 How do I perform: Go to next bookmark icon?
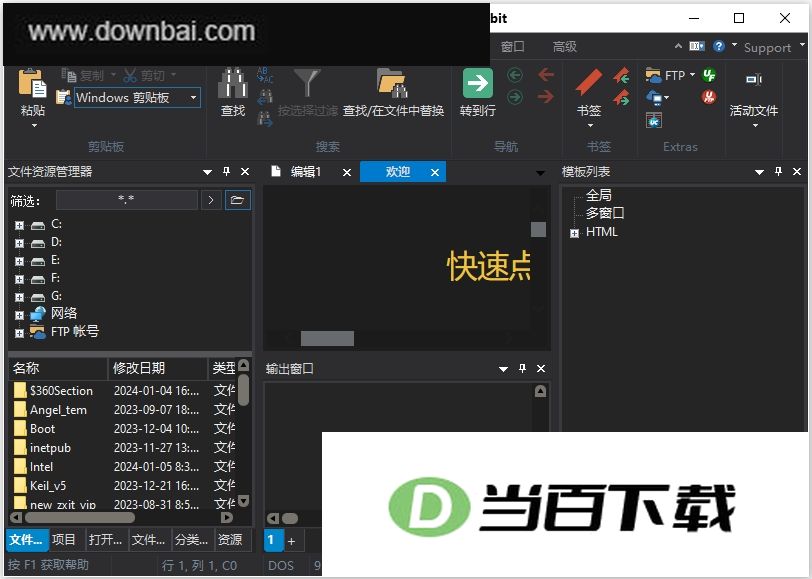(x=621, y=97)
